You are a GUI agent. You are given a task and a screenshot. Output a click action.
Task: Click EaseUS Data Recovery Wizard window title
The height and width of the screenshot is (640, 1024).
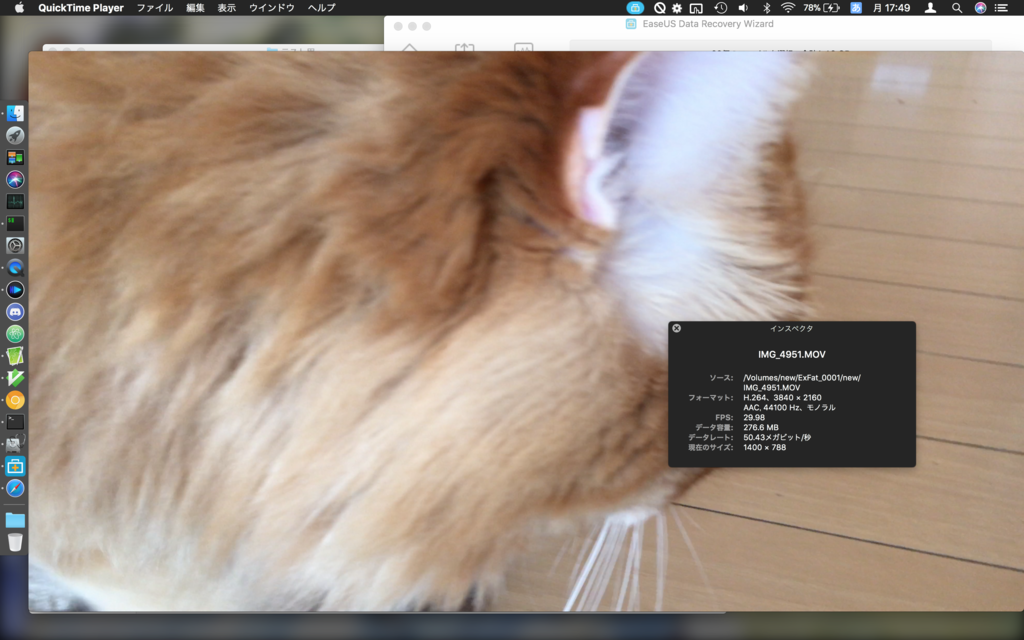click(x=708, y=24)
